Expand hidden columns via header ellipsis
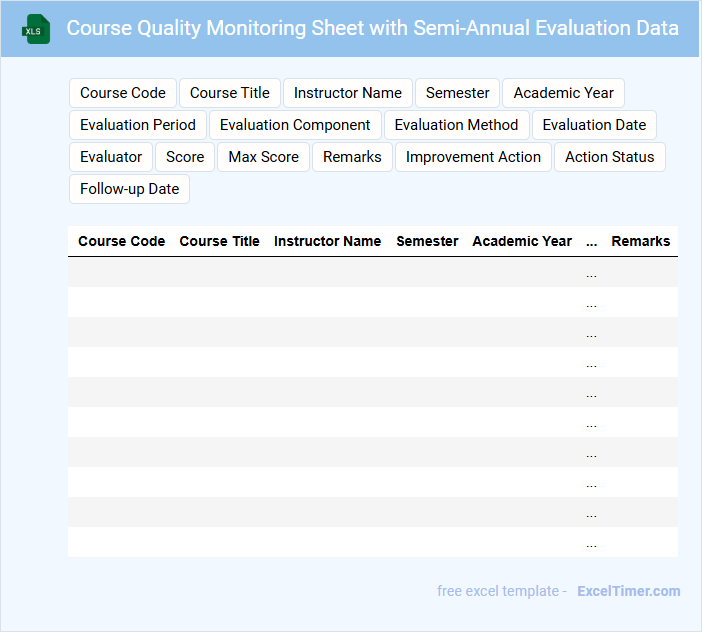 click(592, 242)
